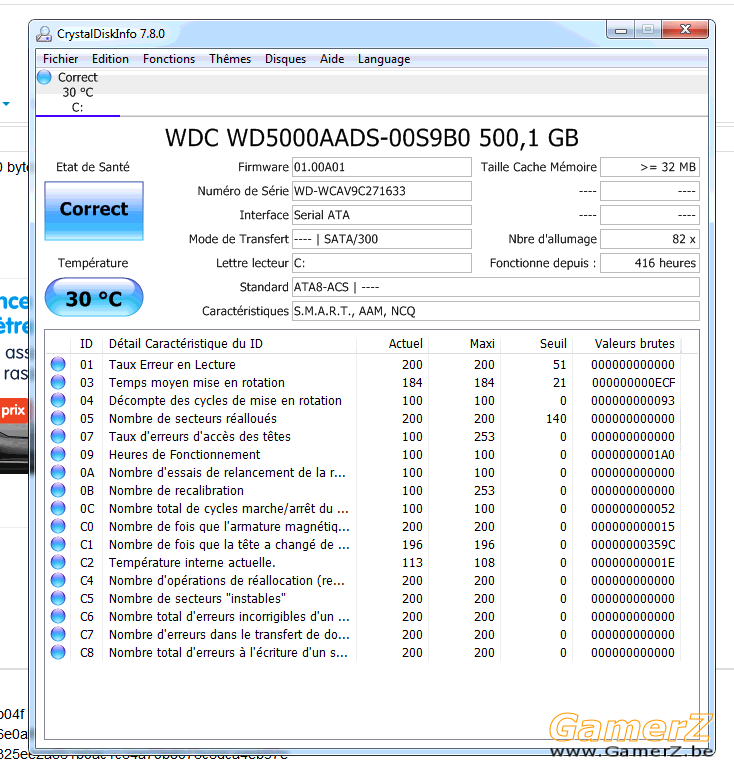The image size is (734, 767).
Task: Click status orb for row ID C4
Action: pyautogui.click(x=58, y=580)
